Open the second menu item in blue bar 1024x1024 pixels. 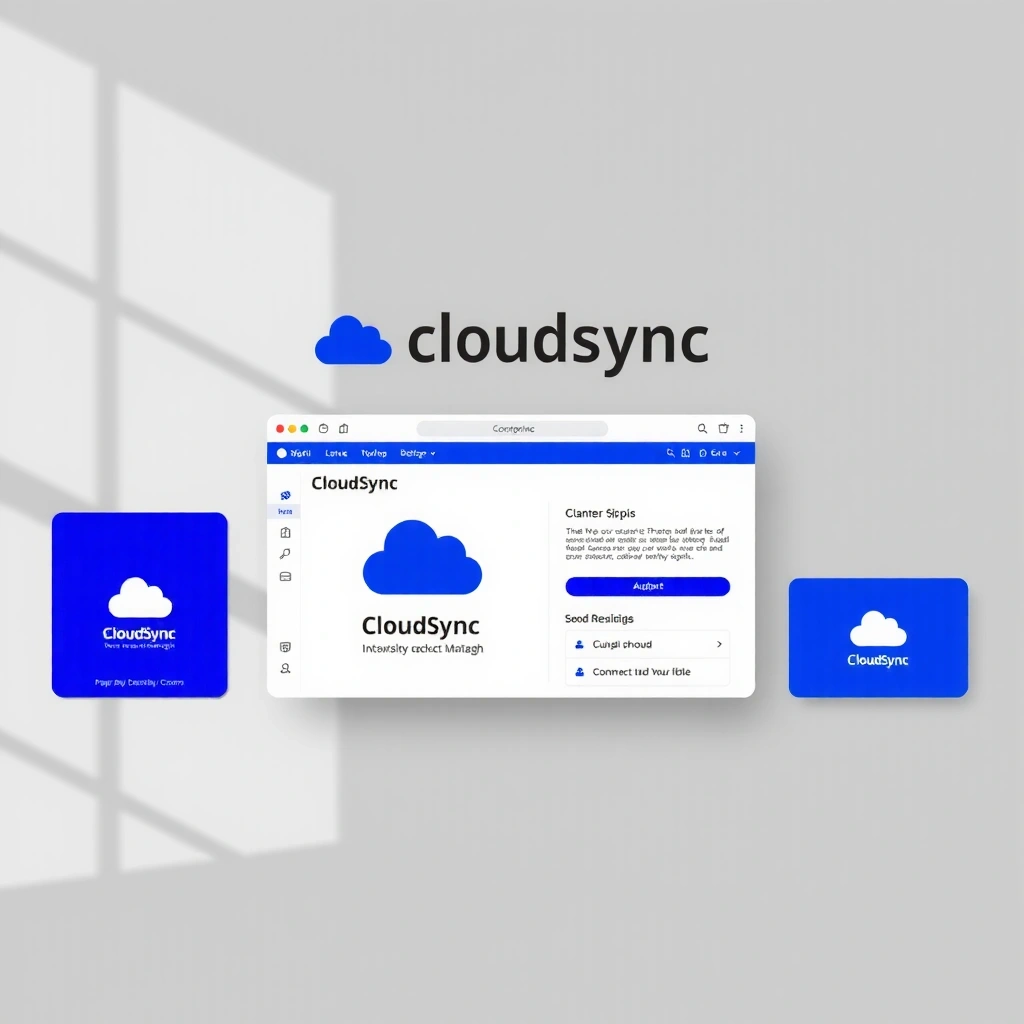click(336, 453)
